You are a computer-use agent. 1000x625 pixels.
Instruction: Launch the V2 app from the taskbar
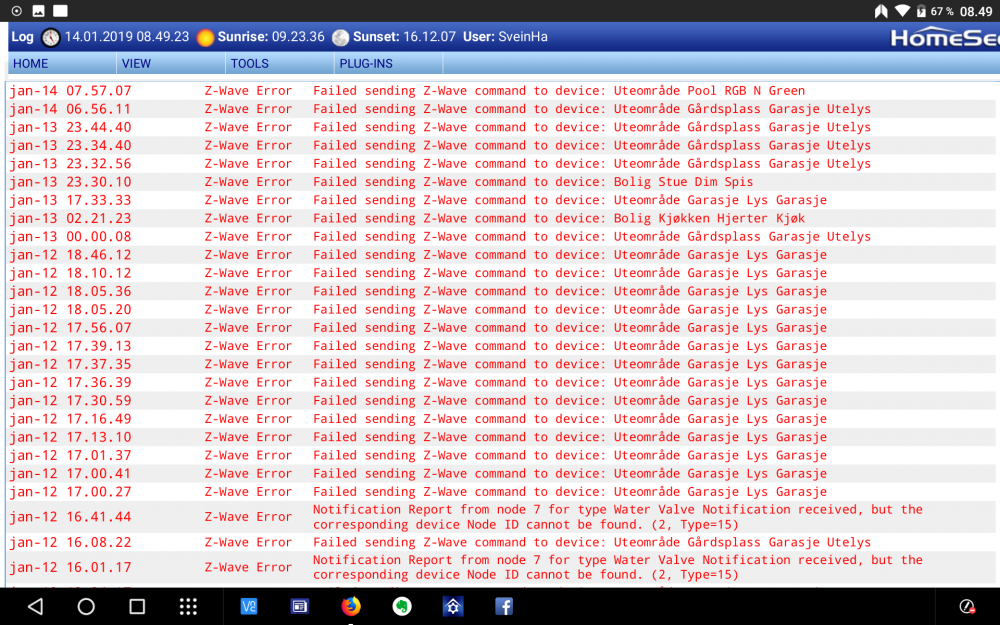(x=249, y=605)
